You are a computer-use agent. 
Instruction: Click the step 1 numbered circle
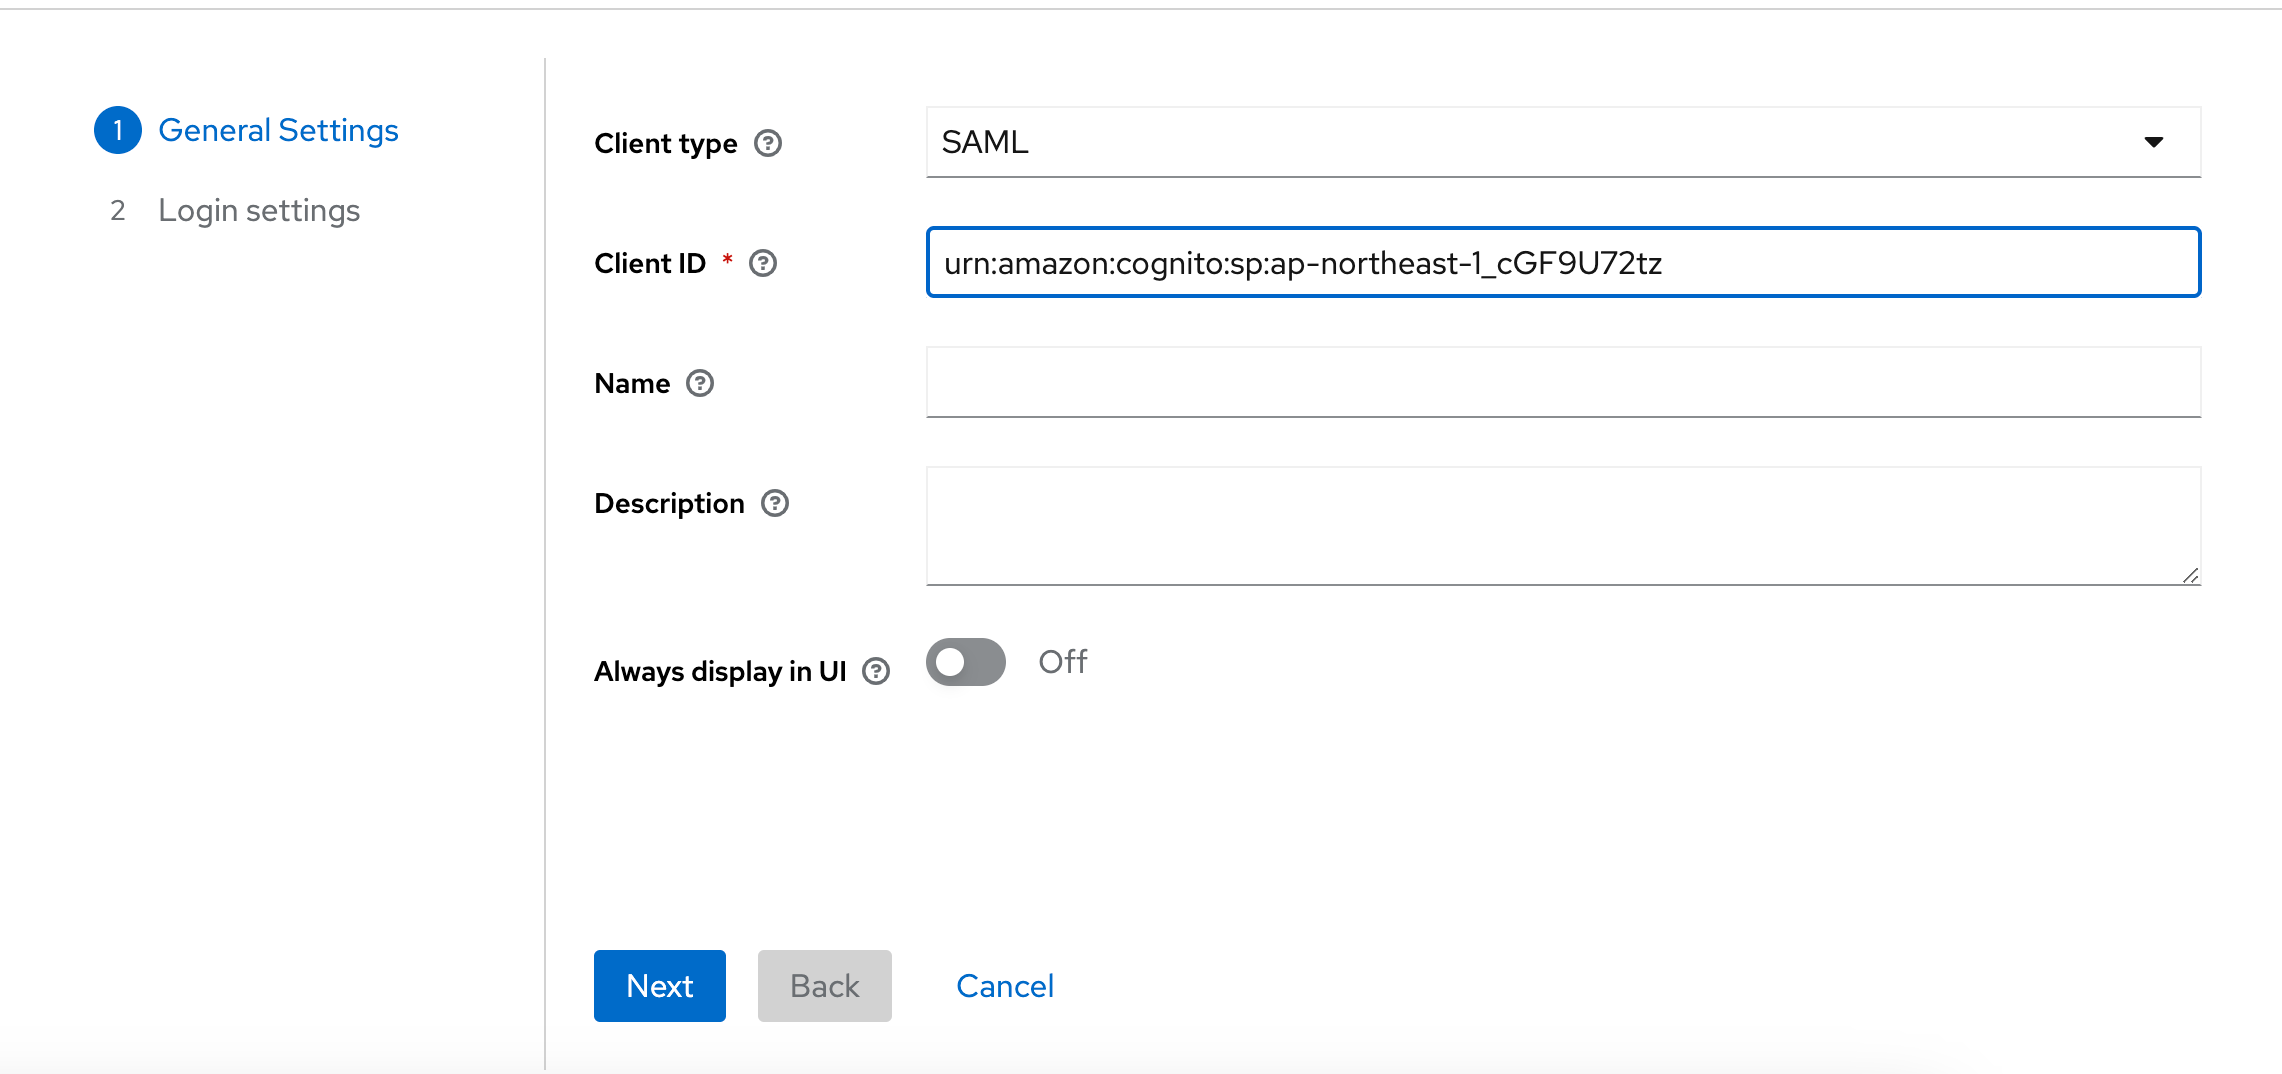(x=117, y=129)
